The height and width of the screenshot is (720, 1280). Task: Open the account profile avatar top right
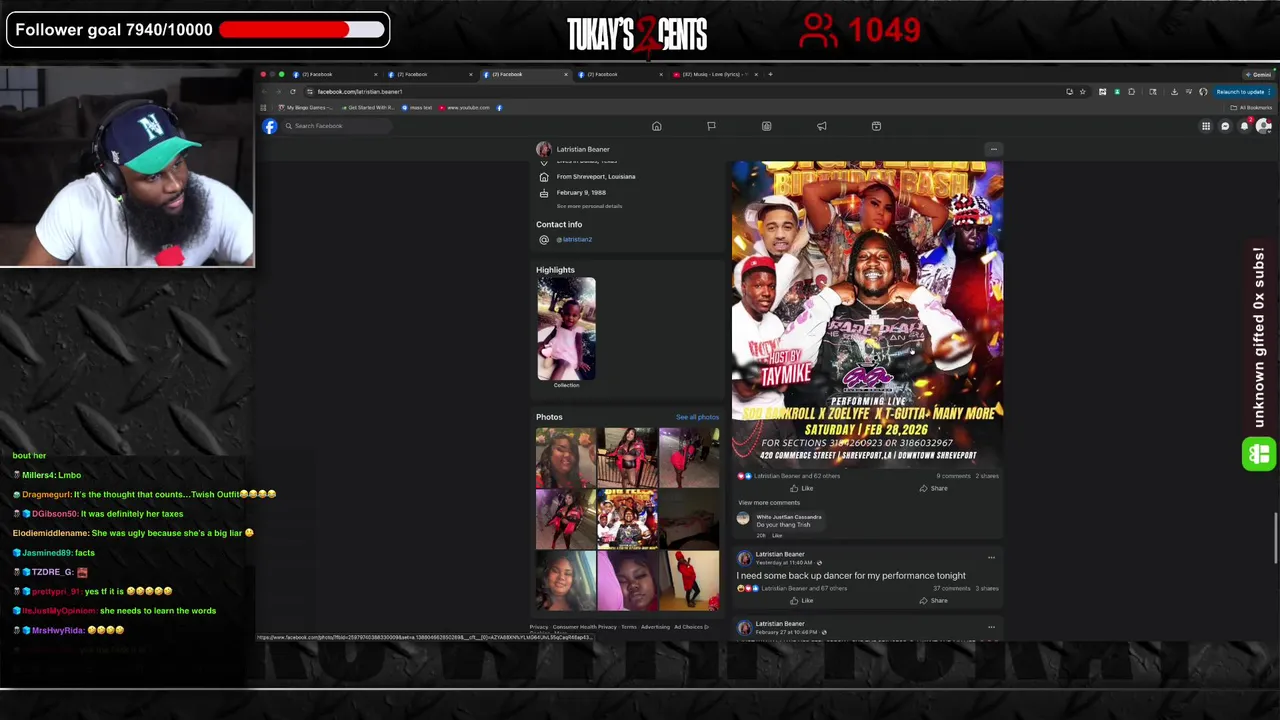pyautogui.click(x=1263, y=126)
